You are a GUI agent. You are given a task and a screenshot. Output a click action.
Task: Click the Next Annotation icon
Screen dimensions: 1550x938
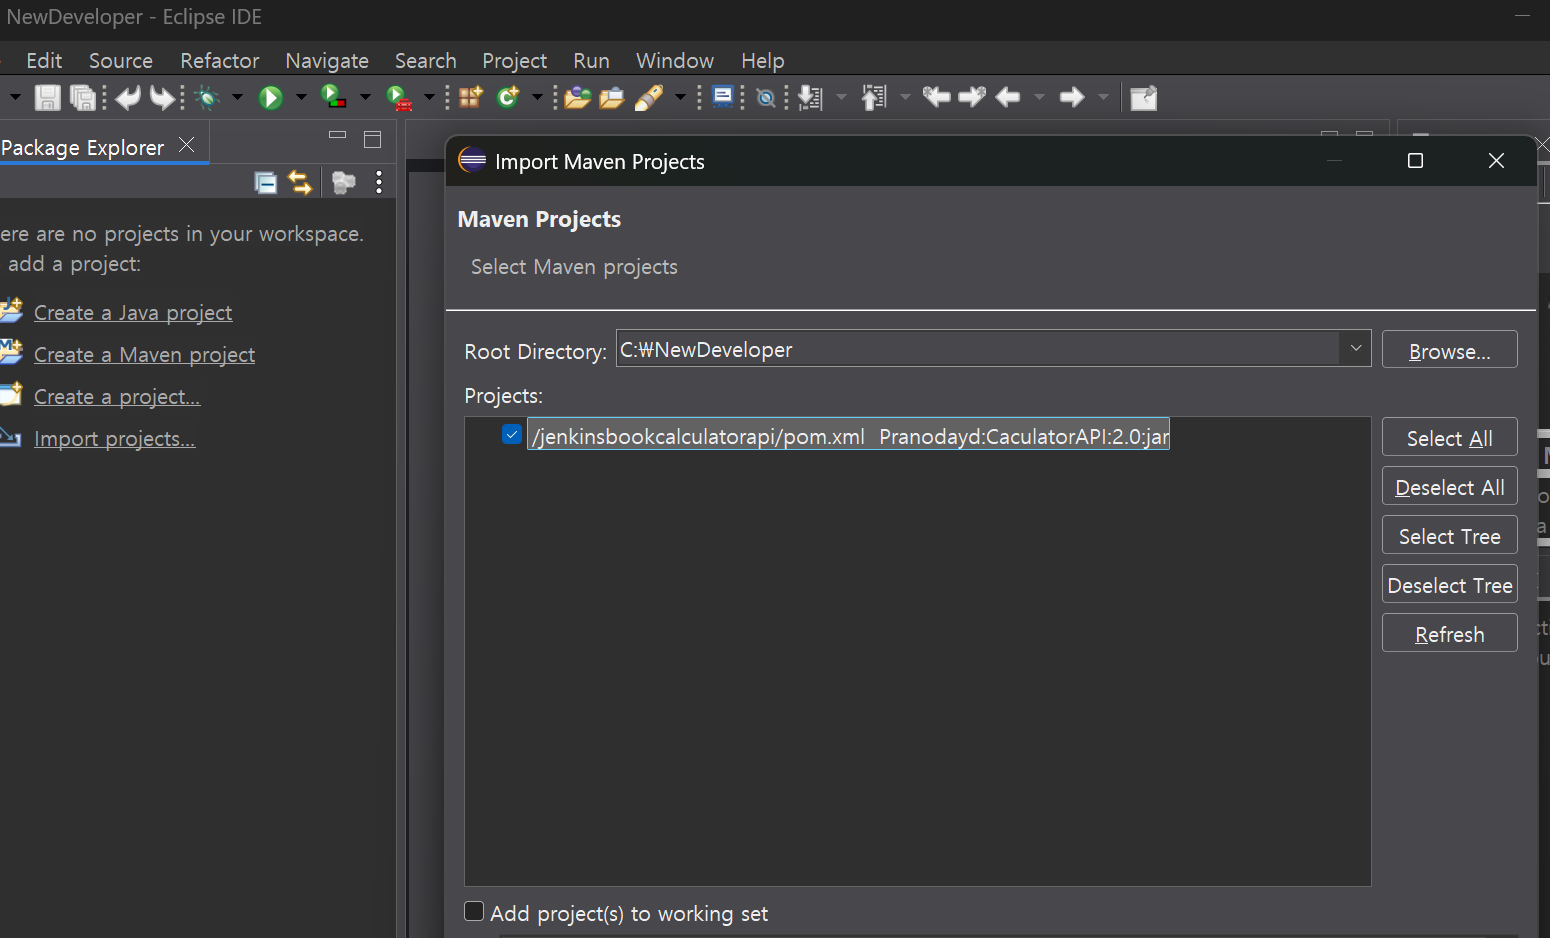[811, 97]
